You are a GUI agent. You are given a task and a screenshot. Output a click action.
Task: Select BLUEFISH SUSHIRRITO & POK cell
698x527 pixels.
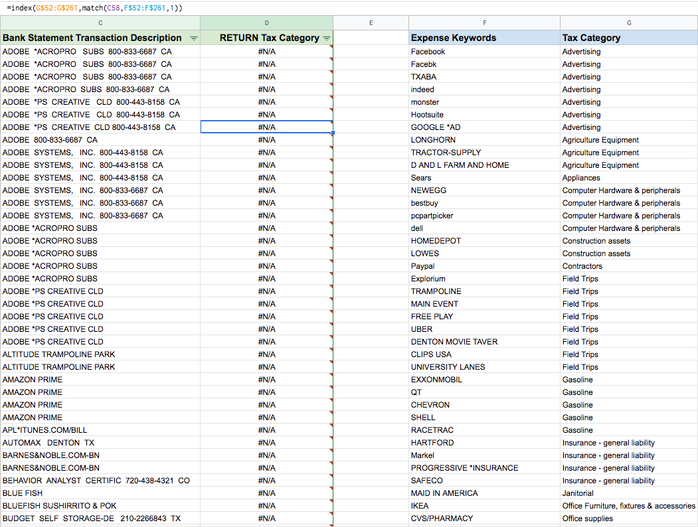(100, 506)
